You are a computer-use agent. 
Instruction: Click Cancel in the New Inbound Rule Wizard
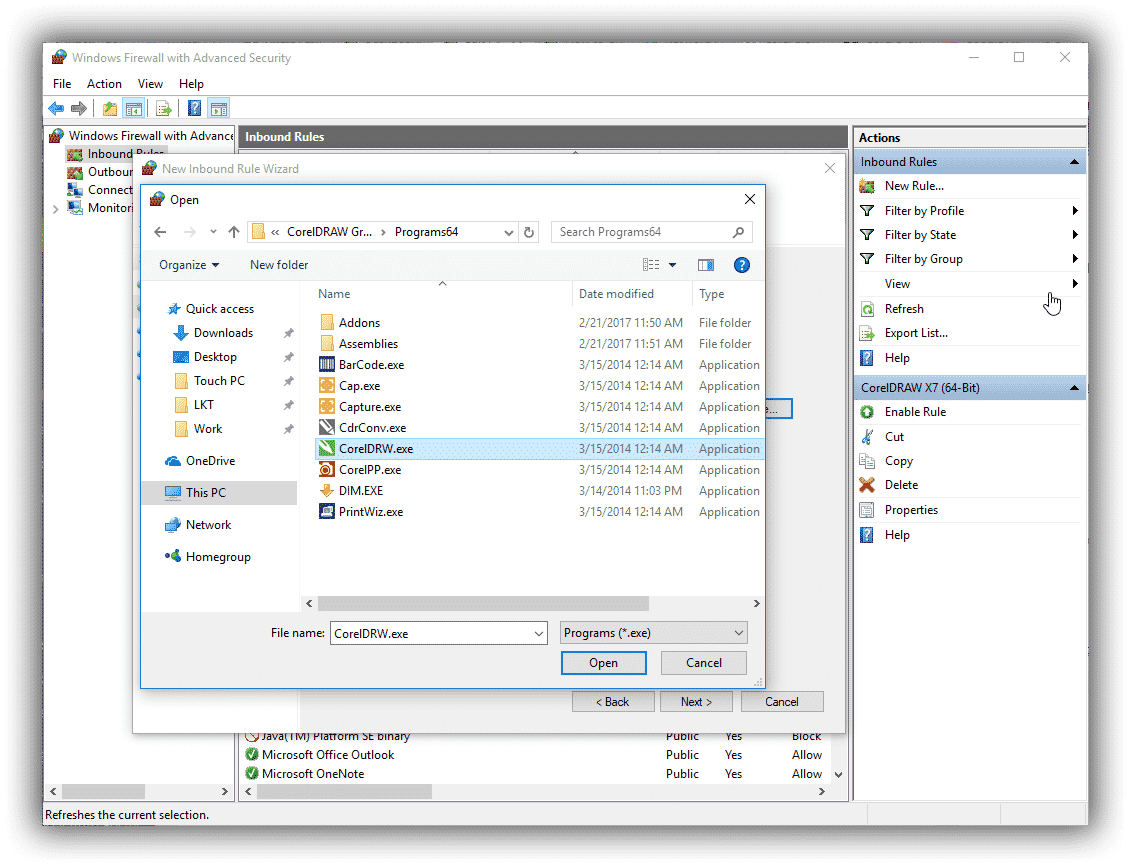click(782, 702)
